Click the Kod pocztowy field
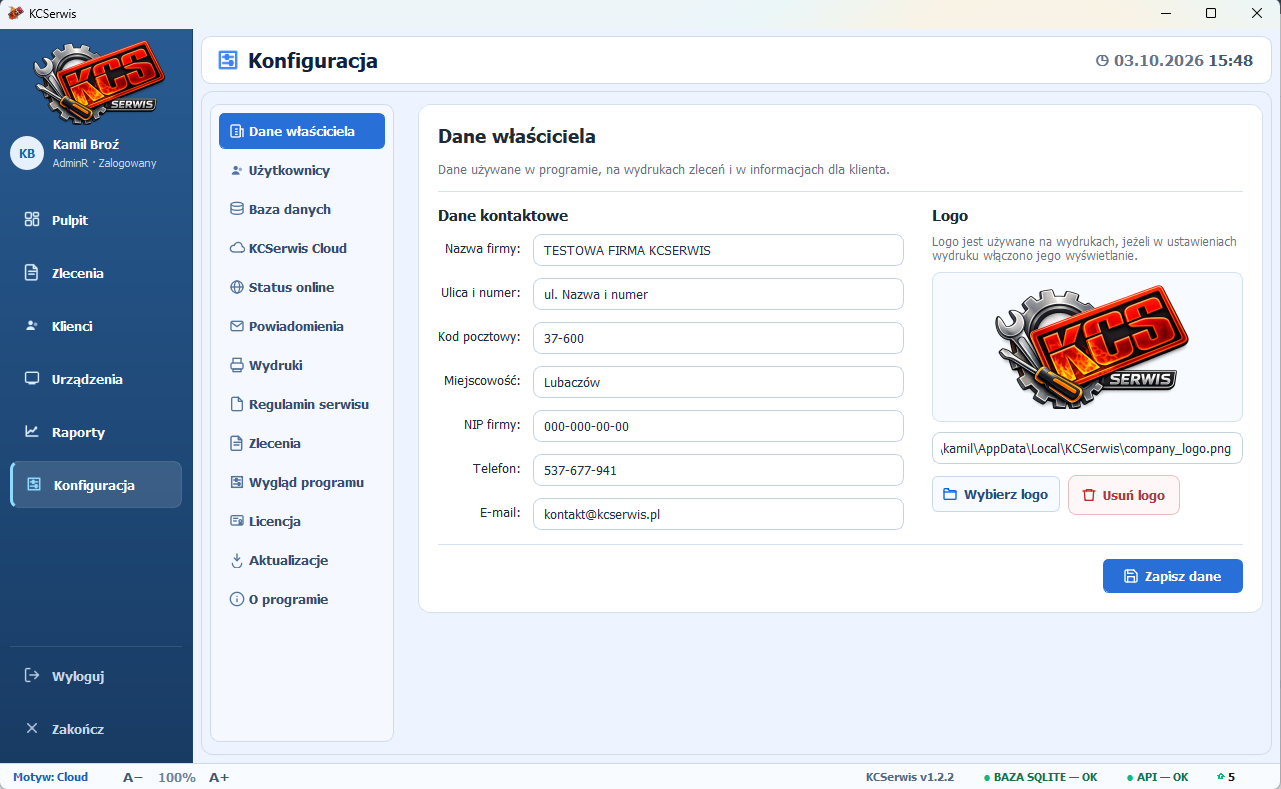The height and width of the screenshot is (789, 1281). (x=718, y=338)
